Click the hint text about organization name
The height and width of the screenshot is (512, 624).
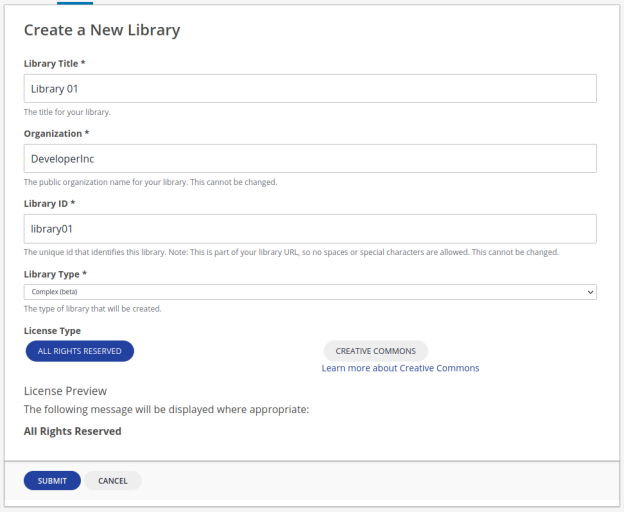pyautogui.click(x=150, y=182)
